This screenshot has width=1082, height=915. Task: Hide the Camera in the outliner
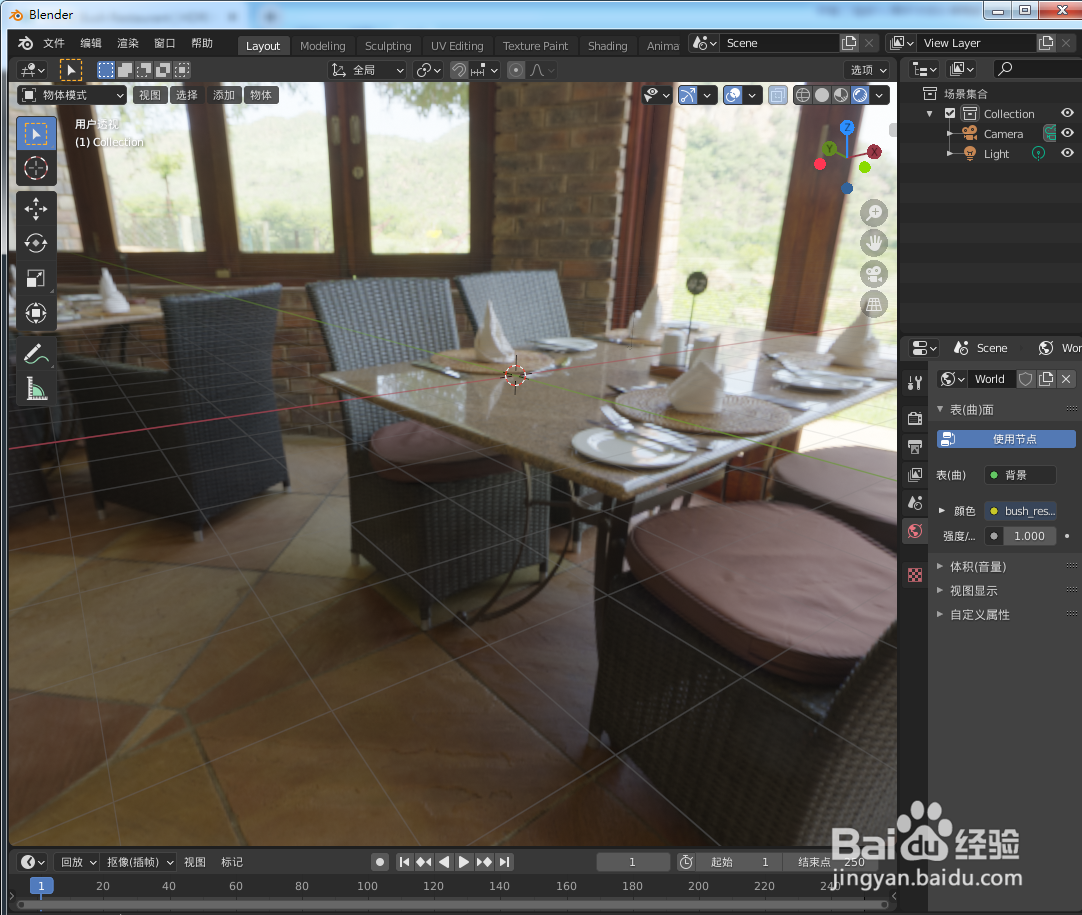tap(1066, 133)
